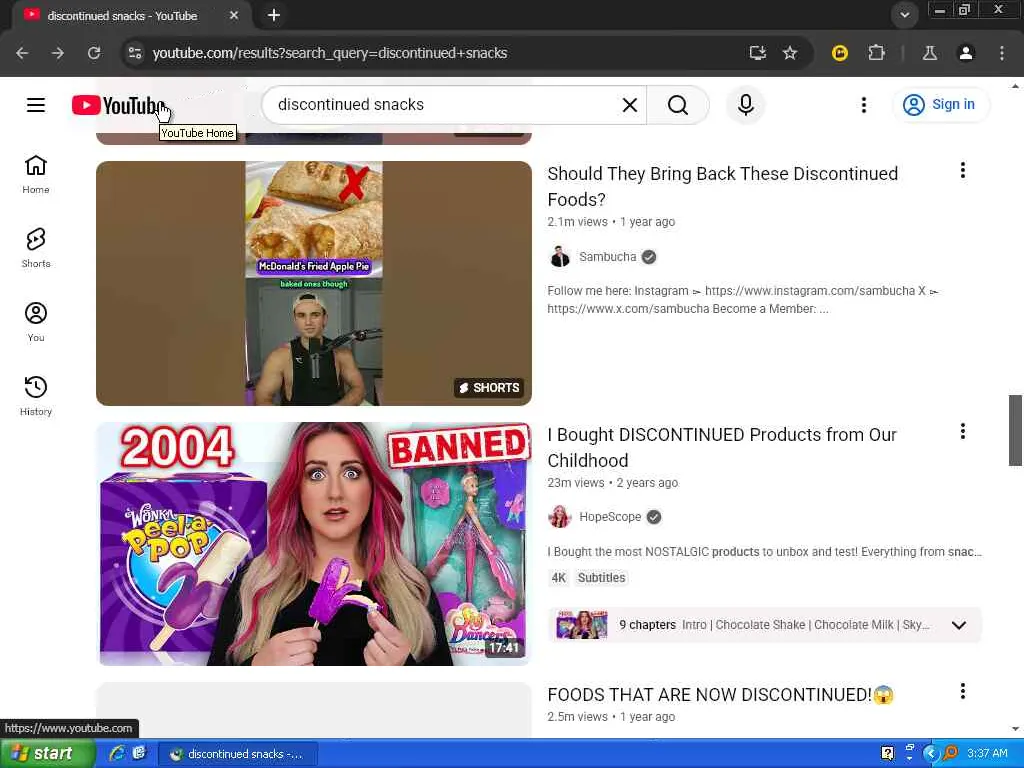The image size is (1024, 768).
Task: Go to YouTube Home via logo
Action: click(119, 105)
